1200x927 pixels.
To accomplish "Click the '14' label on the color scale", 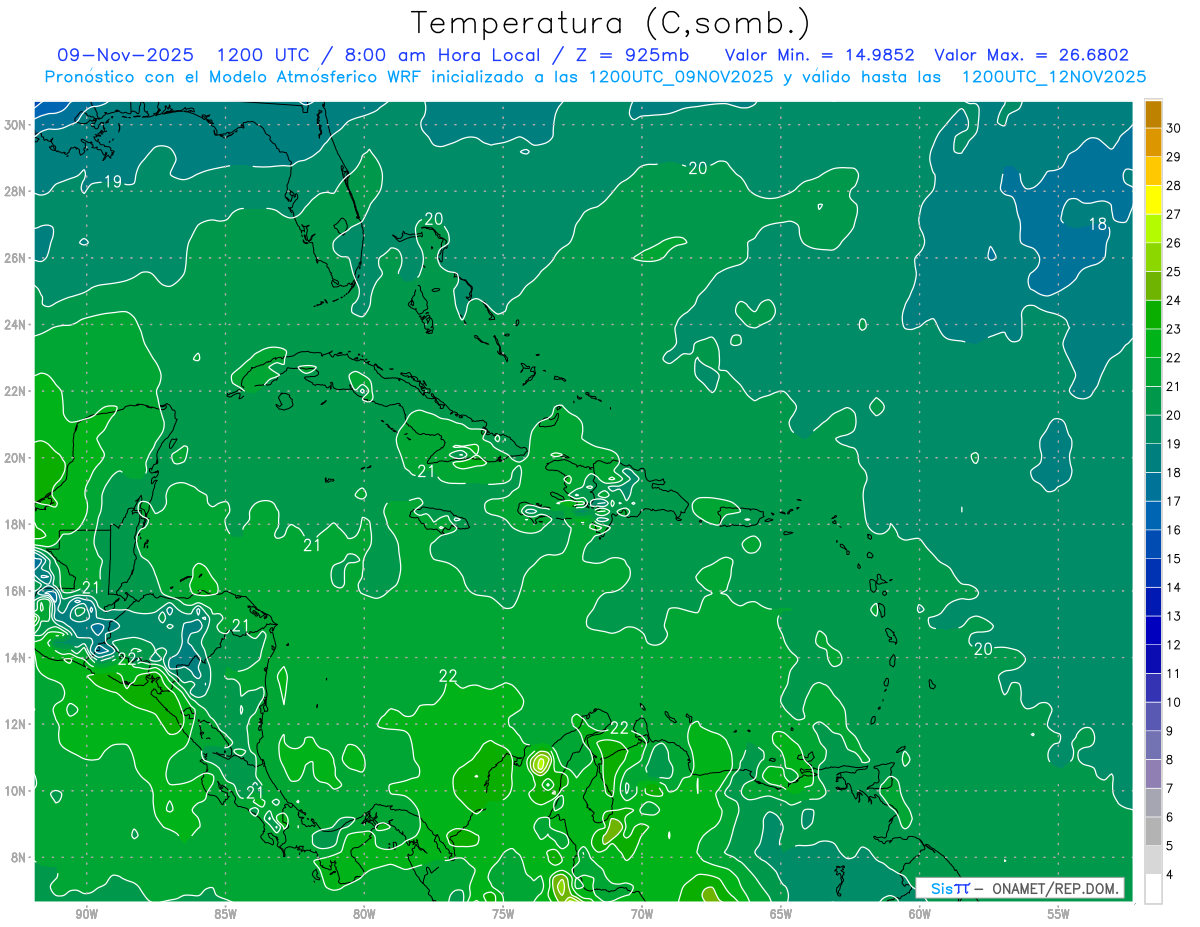I will (x=1174, y=587).
